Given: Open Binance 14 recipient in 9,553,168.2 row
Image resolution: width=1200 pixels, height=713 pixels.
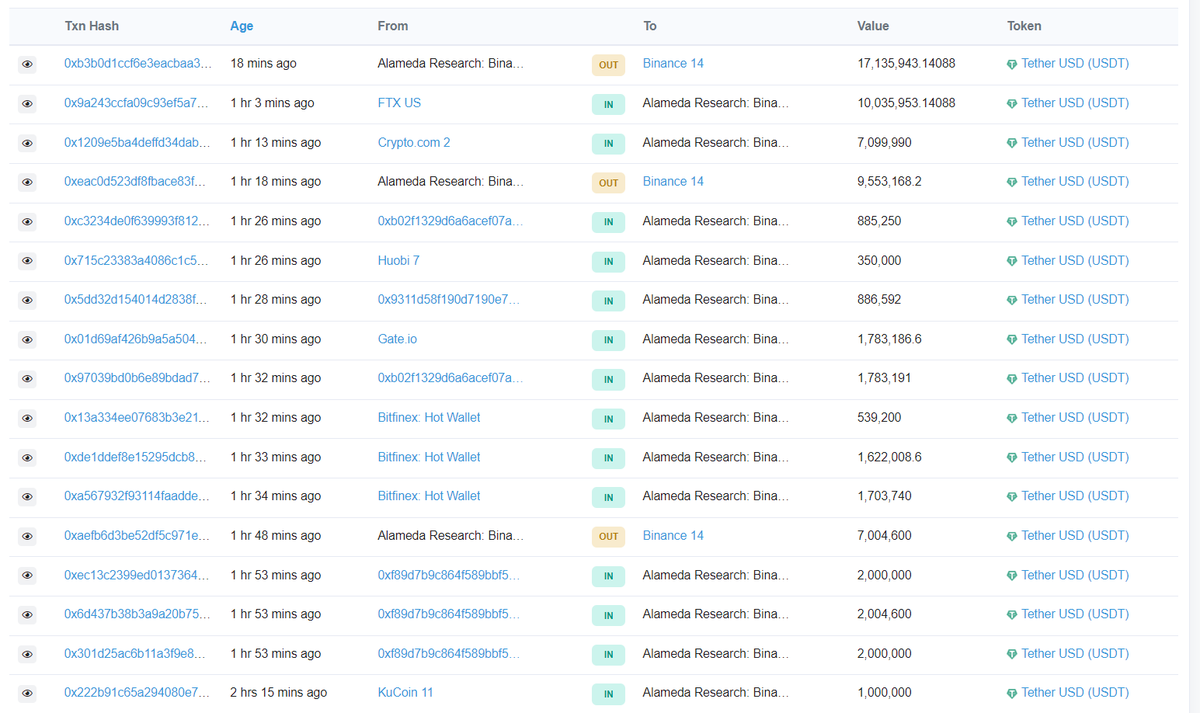Looking at the screenshot, I should pos(673,181).
